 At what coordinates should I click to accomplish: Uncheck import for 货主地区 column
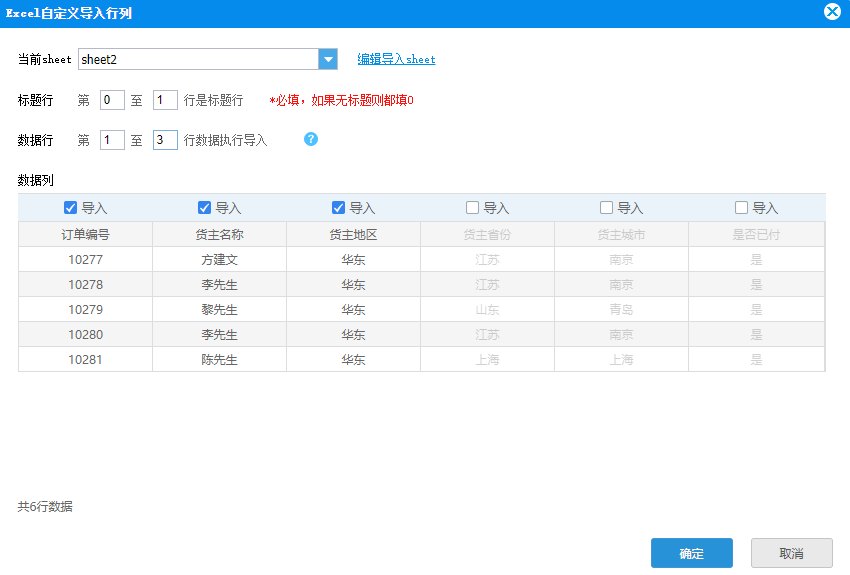pos(338,208)
